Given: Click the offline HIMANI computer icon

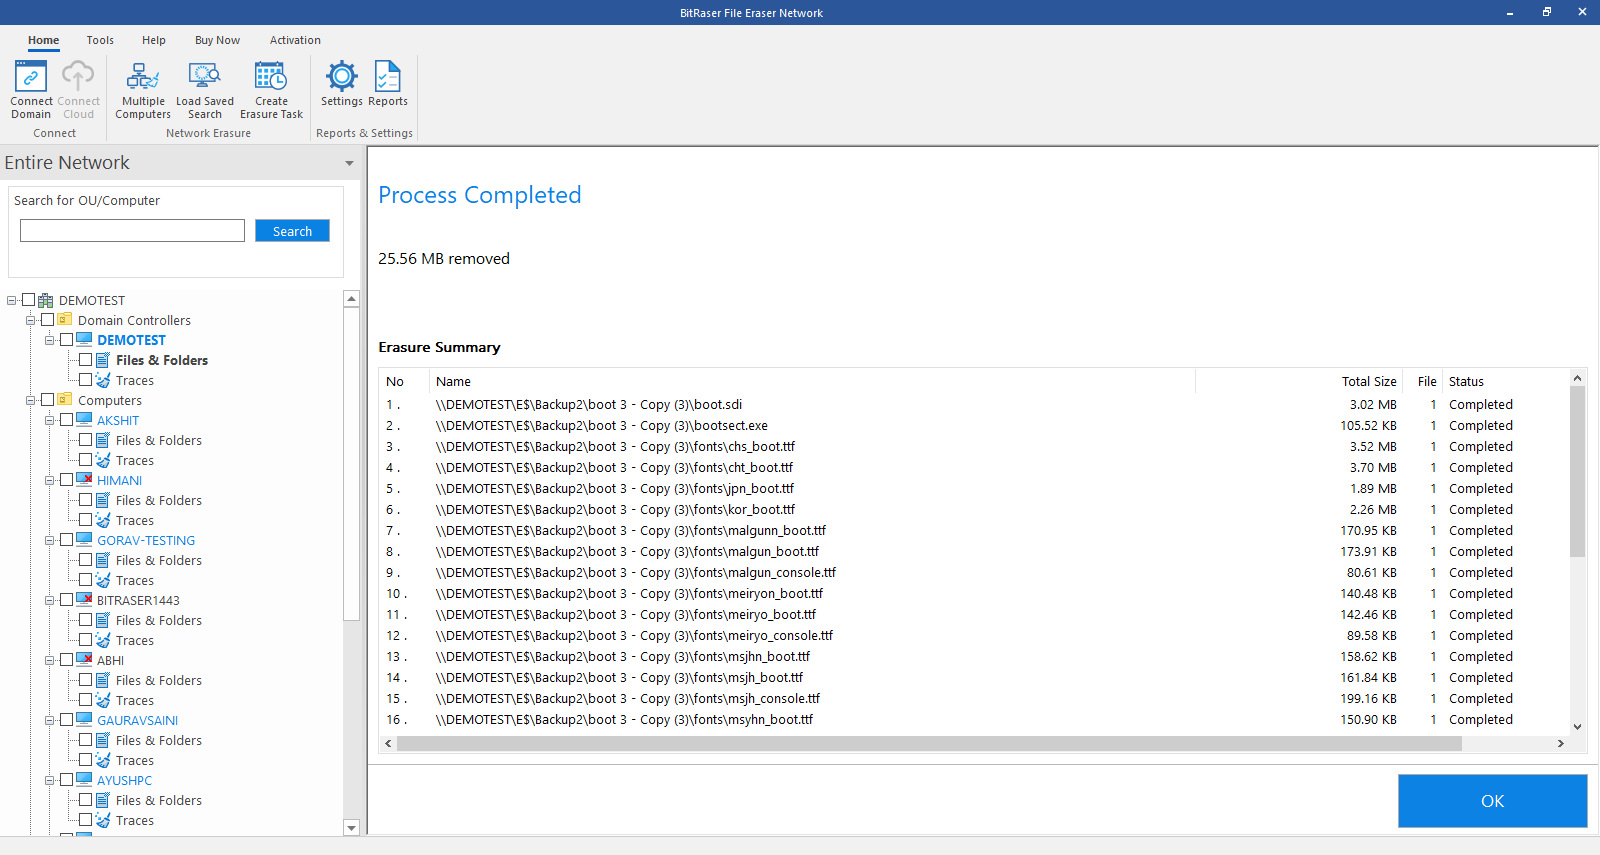Looking at the screenshot, I should tap(84, 480).
